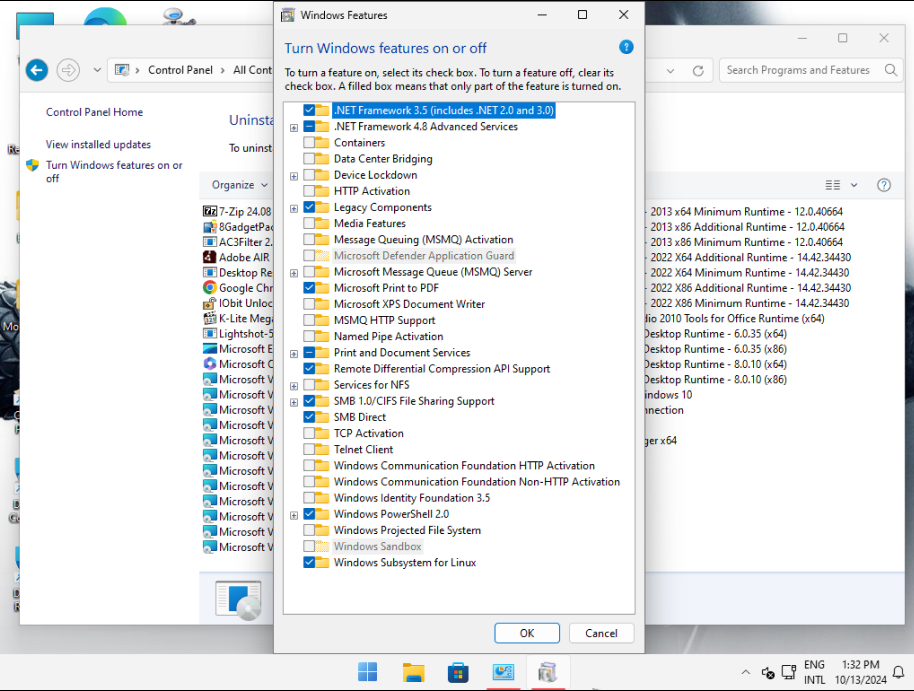Image resolution: width=914 pixels, height=691 pixels.
Task: Open Control Panel Home link
Action: tap(94, 112)
